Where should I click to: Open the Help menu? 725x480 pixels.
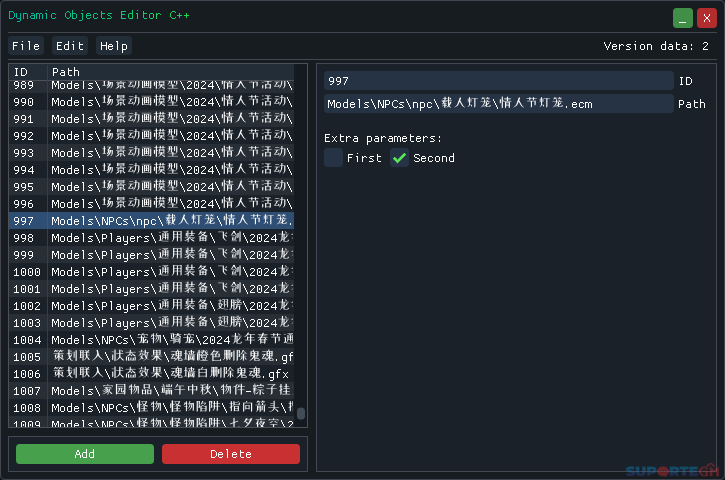114,46
